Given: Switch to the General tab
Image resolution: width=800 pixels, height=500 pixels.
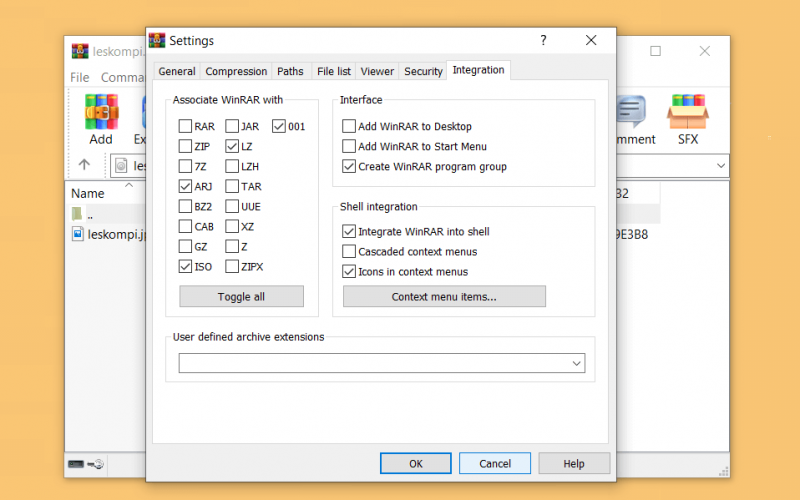Looking at the screenshot, I should point(177,71).
